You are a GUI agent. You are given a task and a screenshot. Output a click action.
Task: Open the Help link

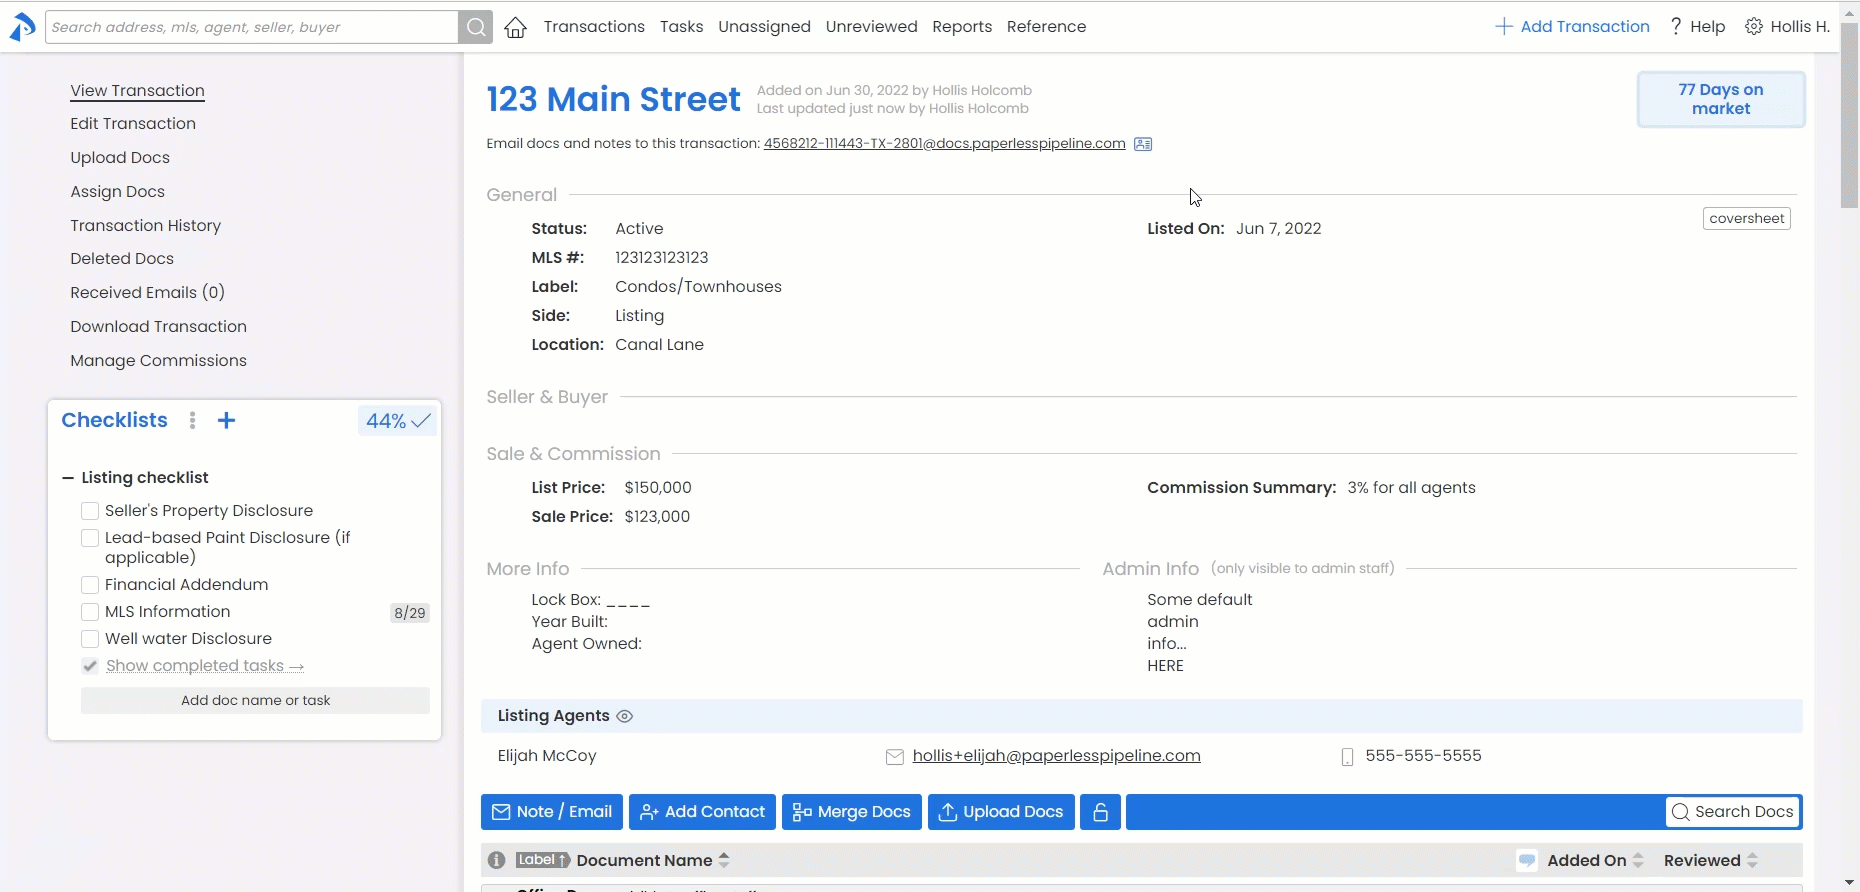[x=1698, y=27]
